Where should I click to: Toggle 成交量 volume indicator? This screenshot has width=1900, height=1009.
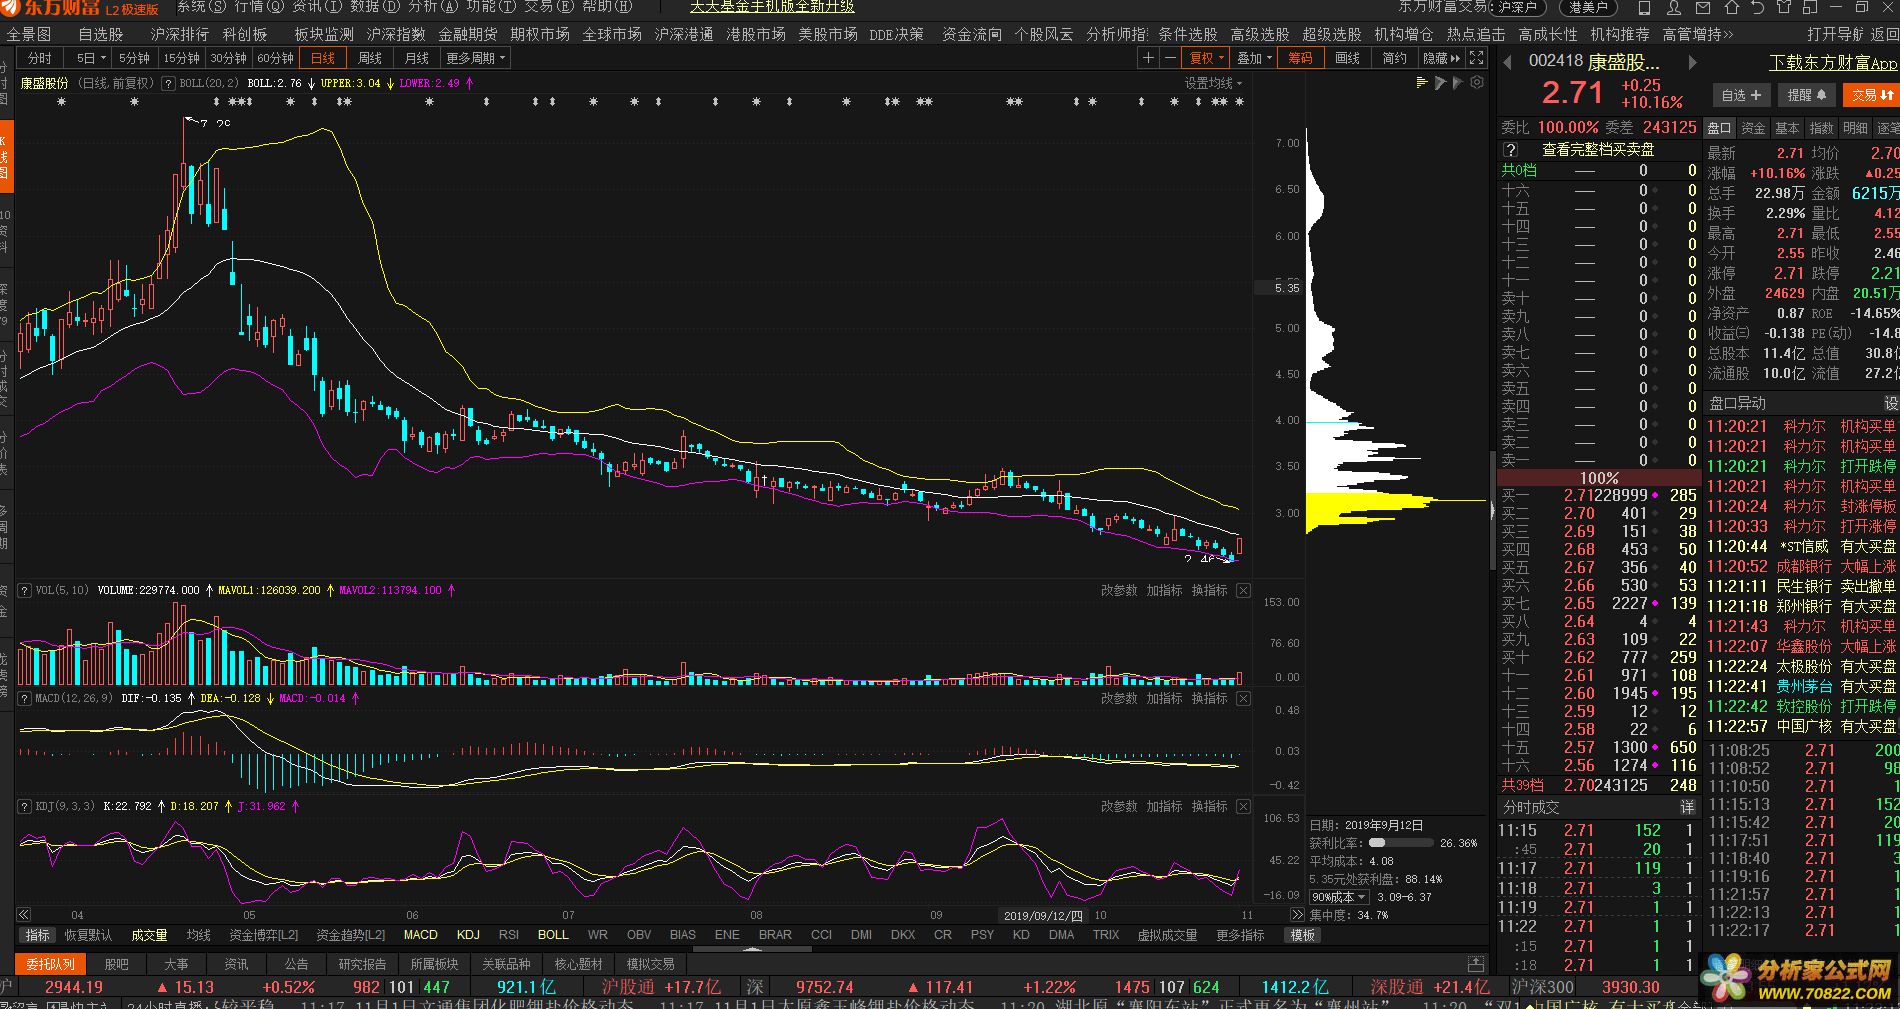click(x=149, y=935)
